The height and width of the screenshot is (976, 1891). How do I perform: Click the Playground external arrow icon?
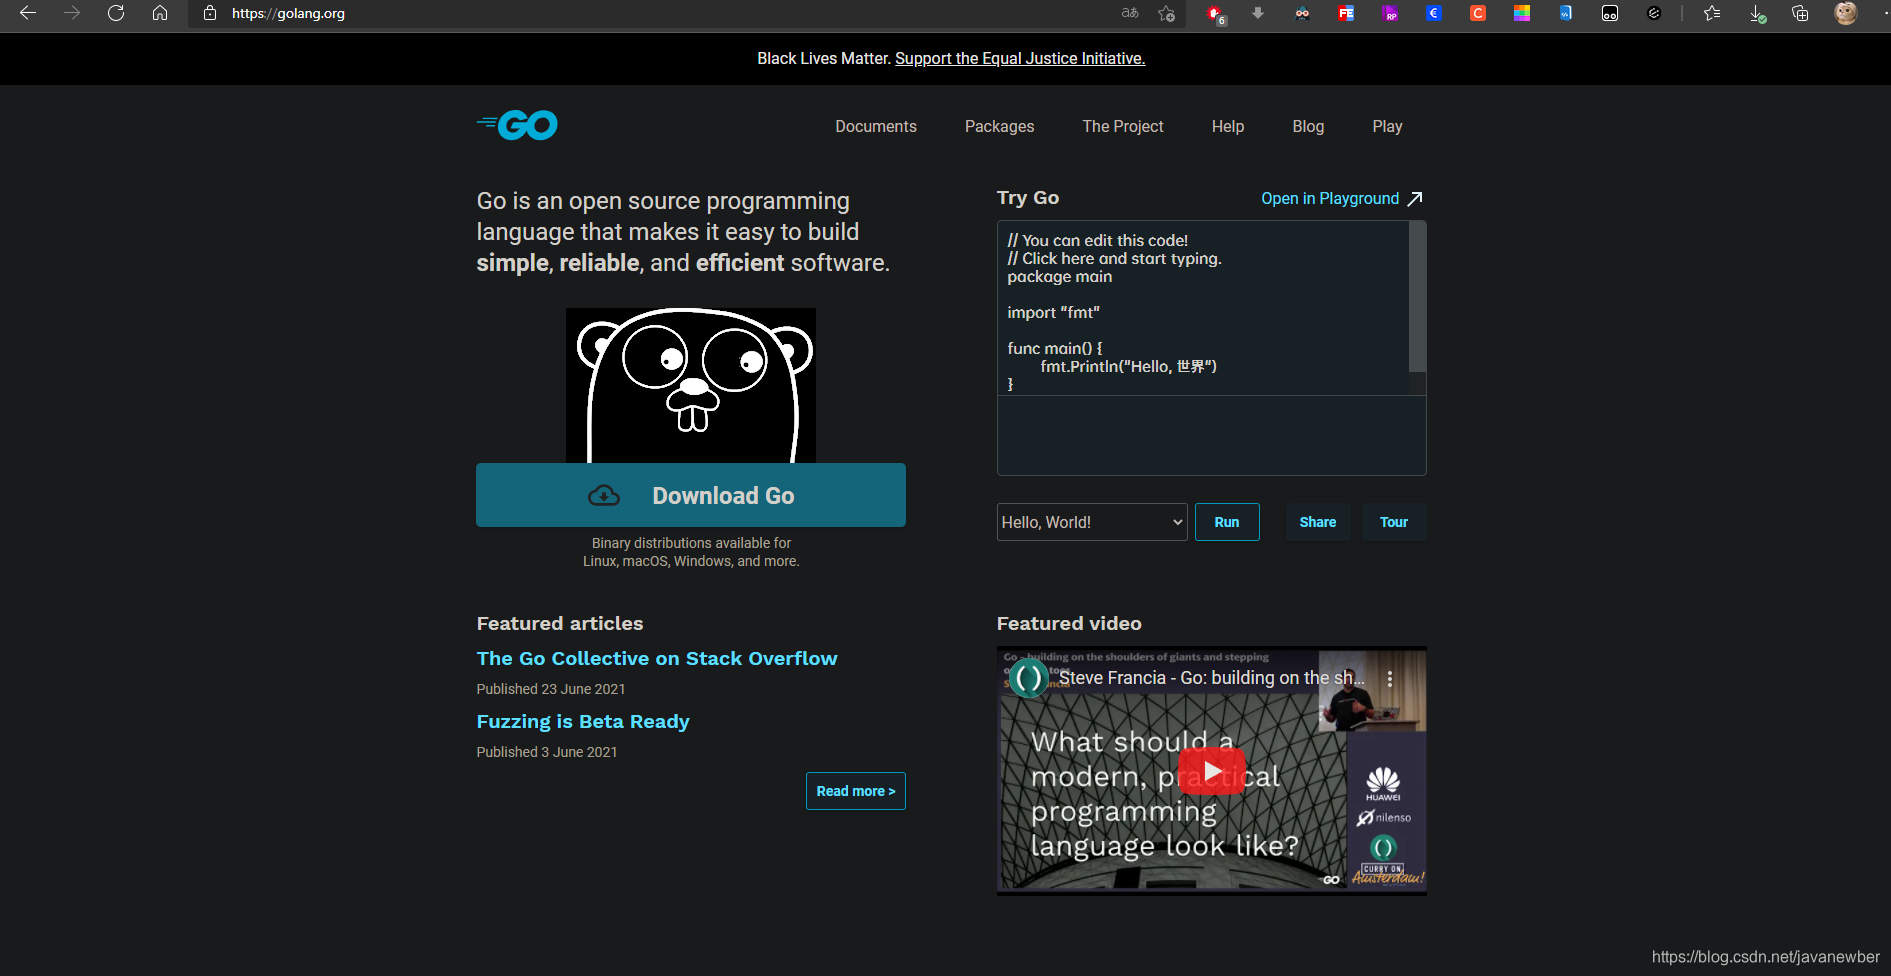(x=1415, y=198)
